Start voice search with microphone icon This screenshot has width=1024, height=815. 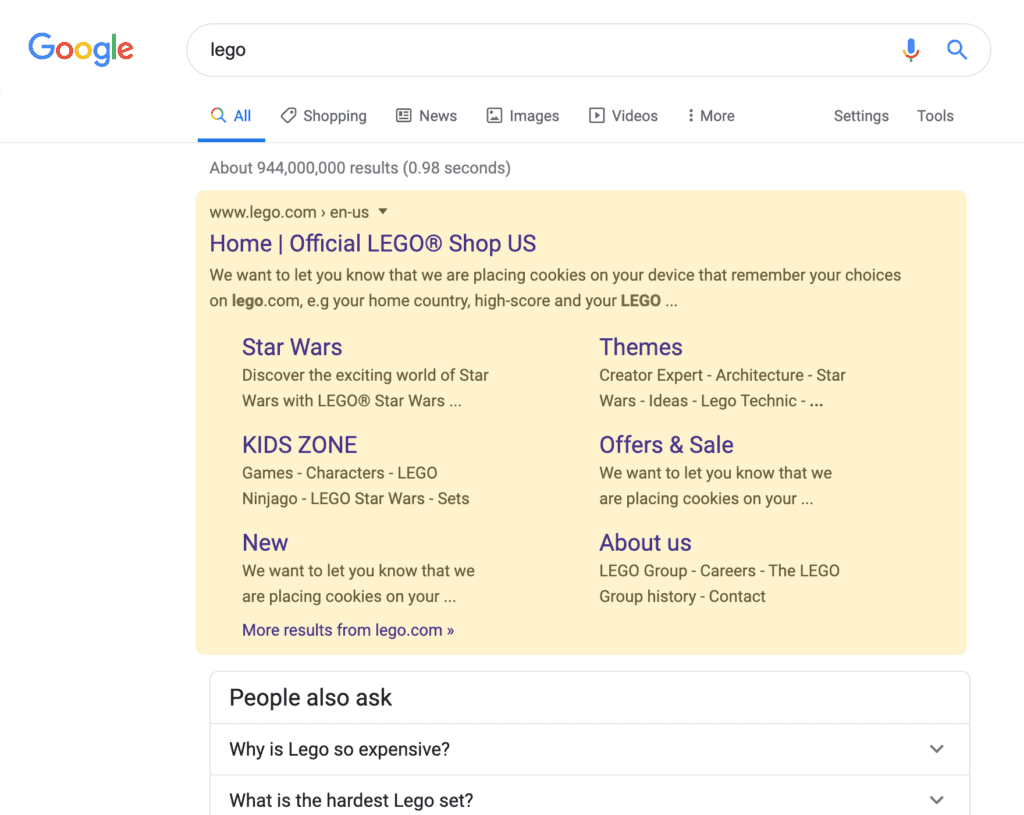coord(911,50)
